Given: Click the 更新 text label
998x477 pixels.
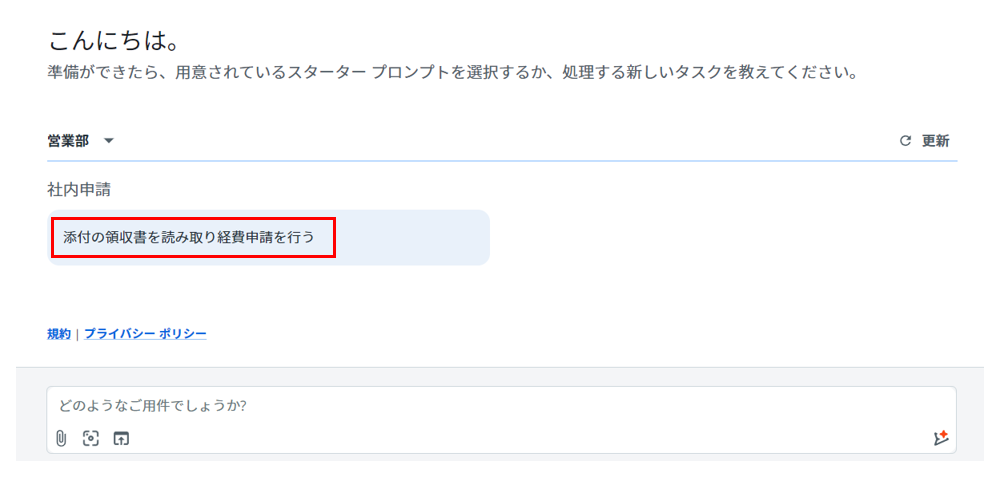Looking at the screenshot, I should [x=936, y=141].
